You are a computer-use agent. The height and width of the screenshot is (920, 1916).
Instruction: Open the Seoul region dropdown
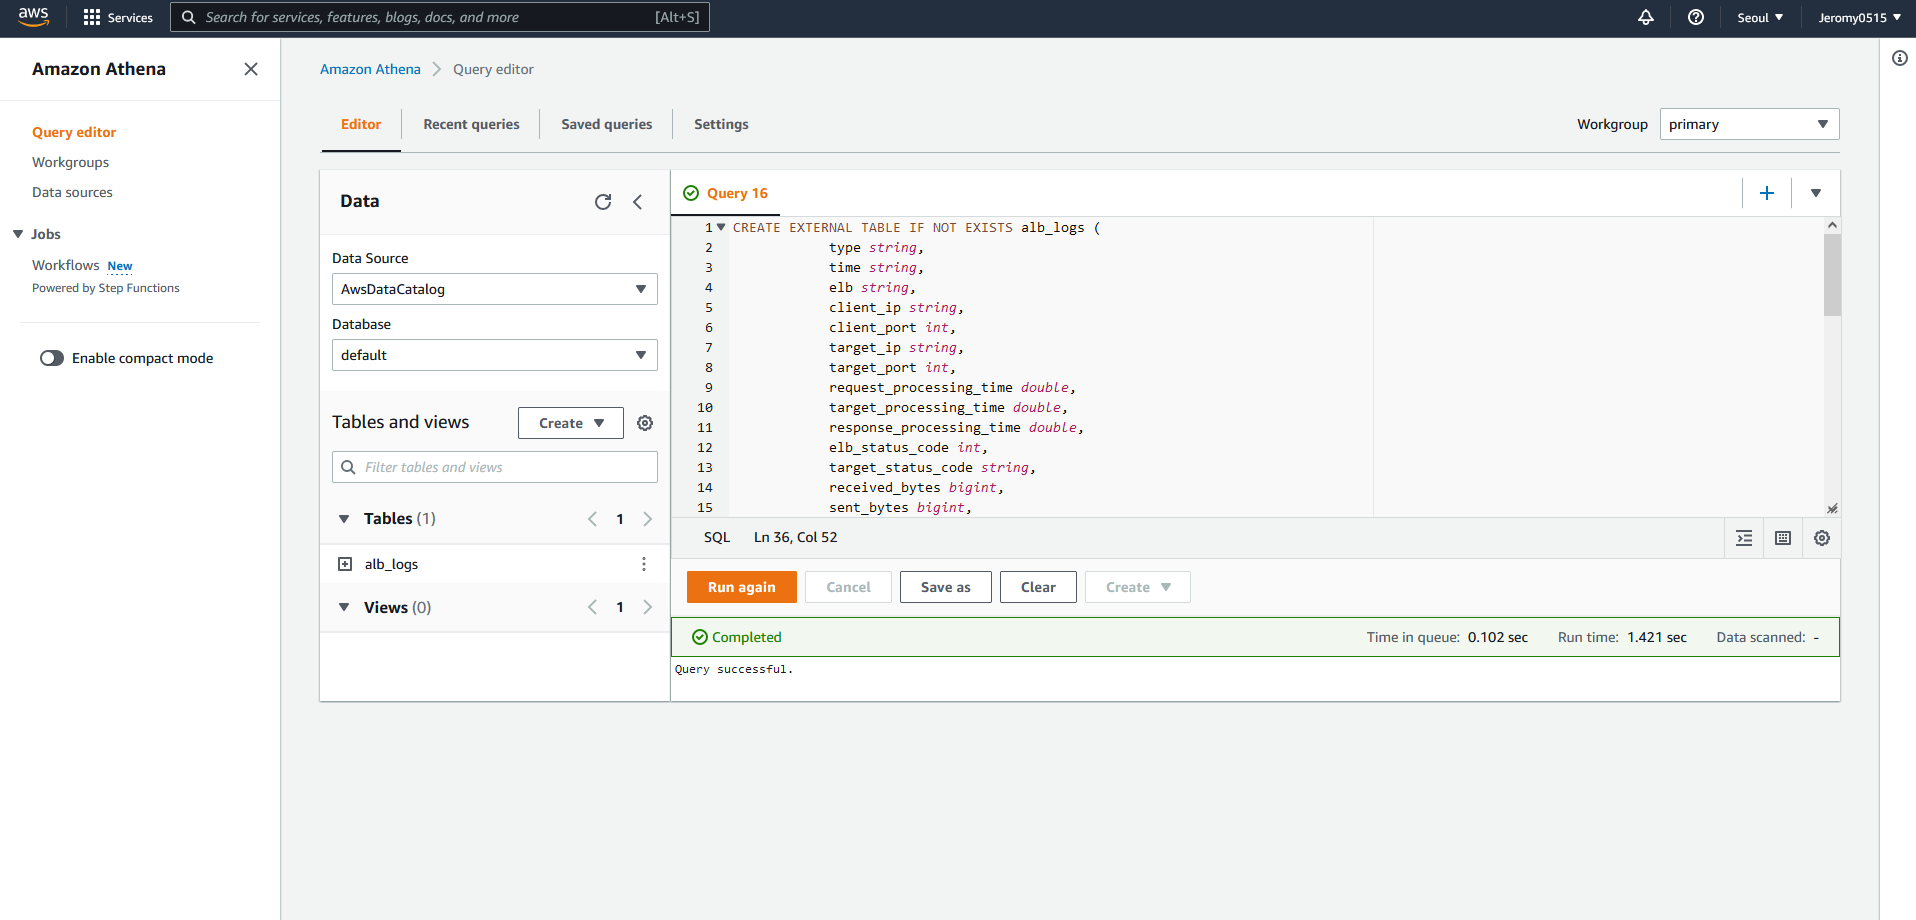(1760, 17)
